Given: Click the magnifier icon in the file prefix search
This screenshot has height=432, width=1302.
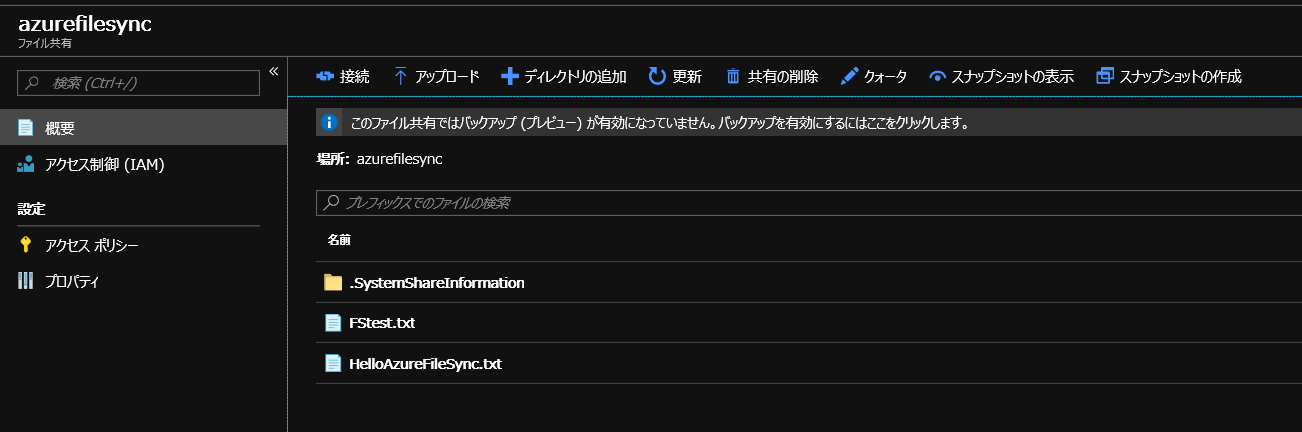Looking at the screenshot, I should click(x=331, y=203).
